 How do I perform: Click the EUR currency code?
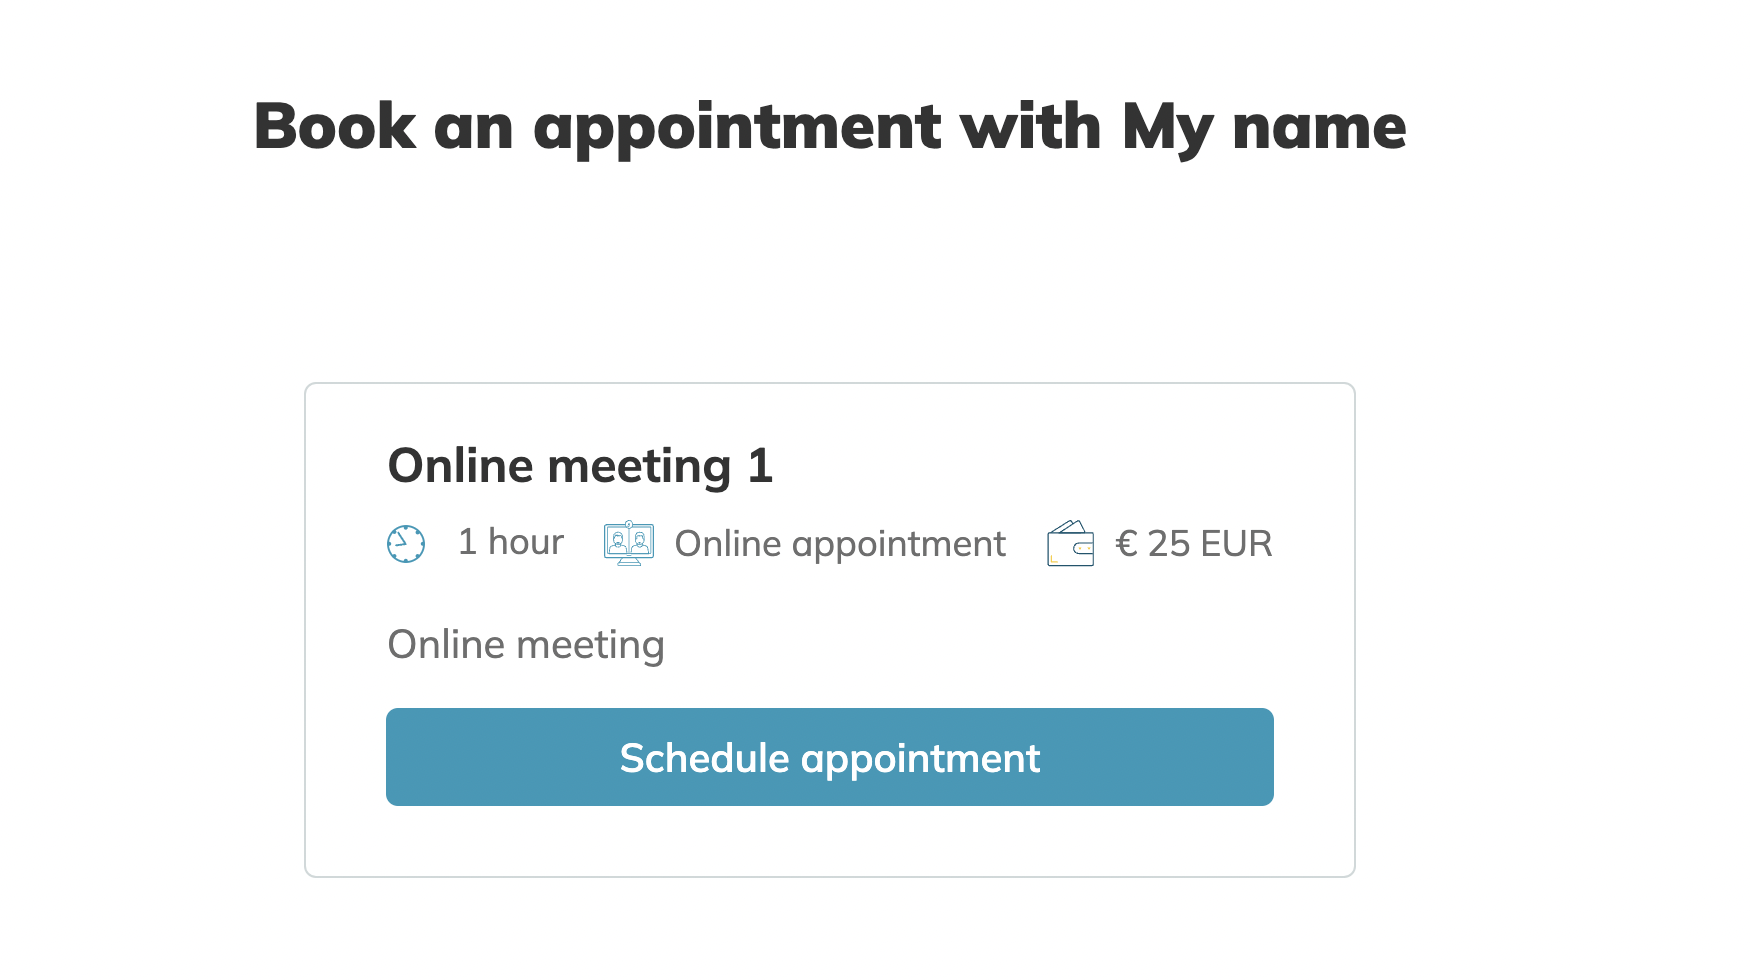coord(1236,544)
